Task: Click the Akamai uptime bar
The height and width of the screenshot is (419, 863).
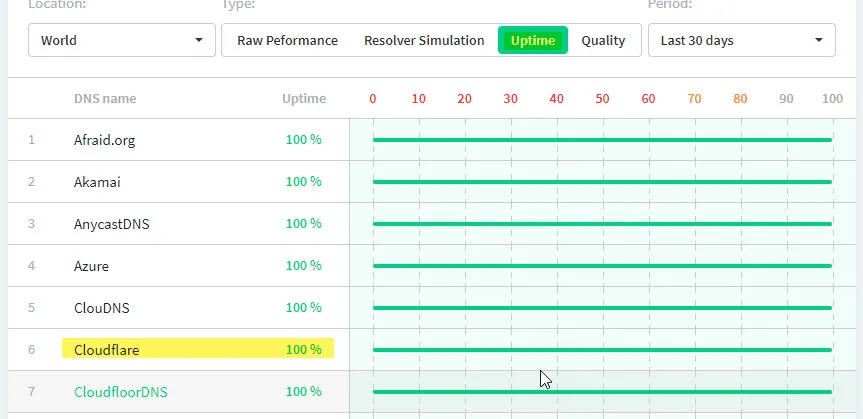Action: point(602,182)
